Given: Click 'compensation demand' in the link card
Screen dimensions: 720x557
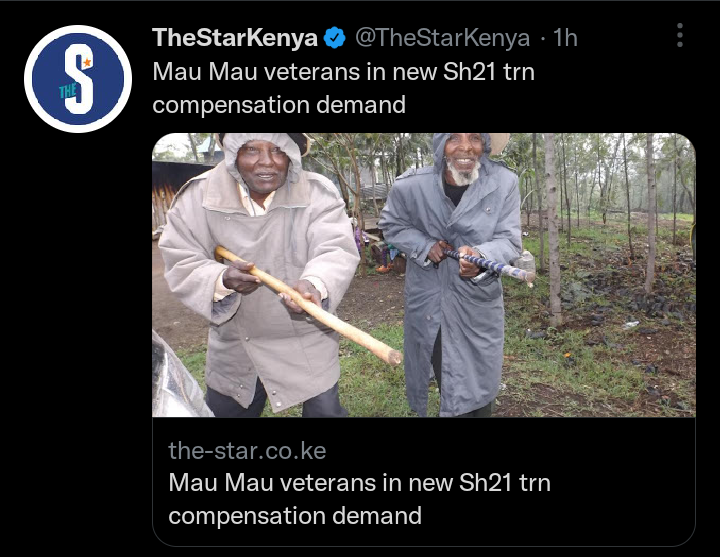Looking at the screenshot, I should coord(295,516).
